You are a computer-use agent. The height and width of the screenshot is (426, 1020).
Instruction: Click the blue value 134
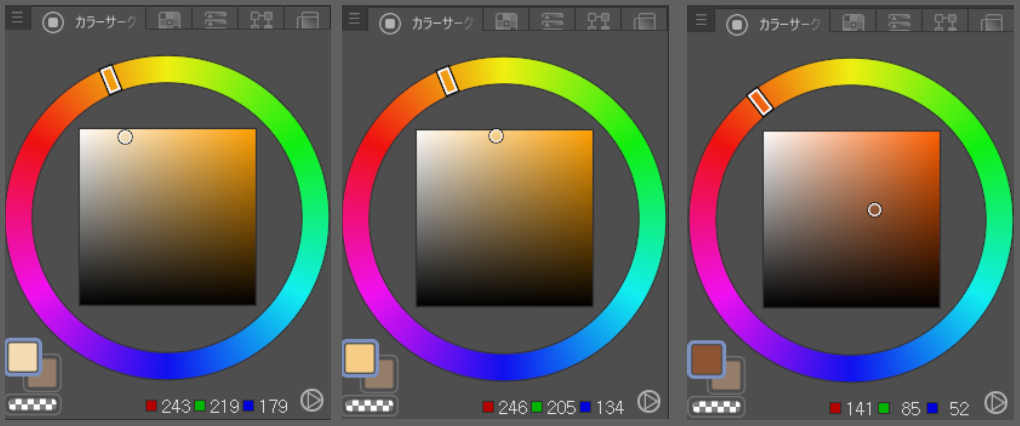[610, 408]
